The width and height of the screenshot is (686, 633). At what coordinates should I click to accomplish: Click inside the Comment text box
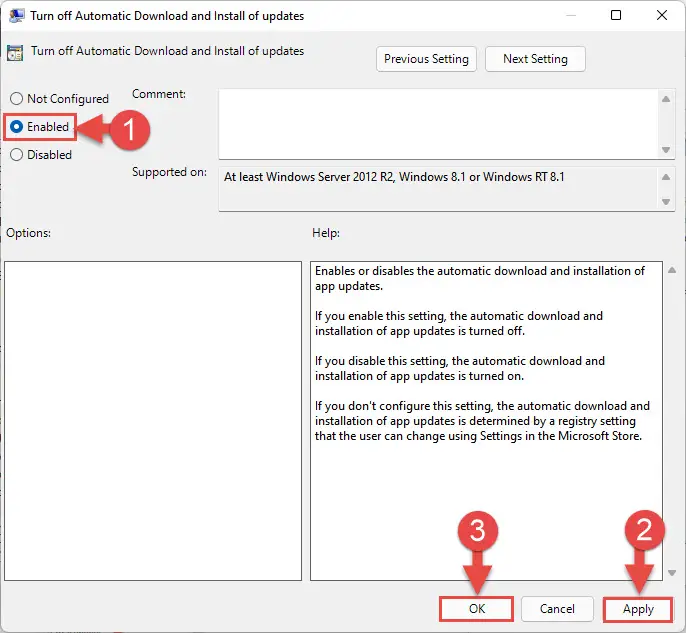pyautogui.click(x=439, y=124)
